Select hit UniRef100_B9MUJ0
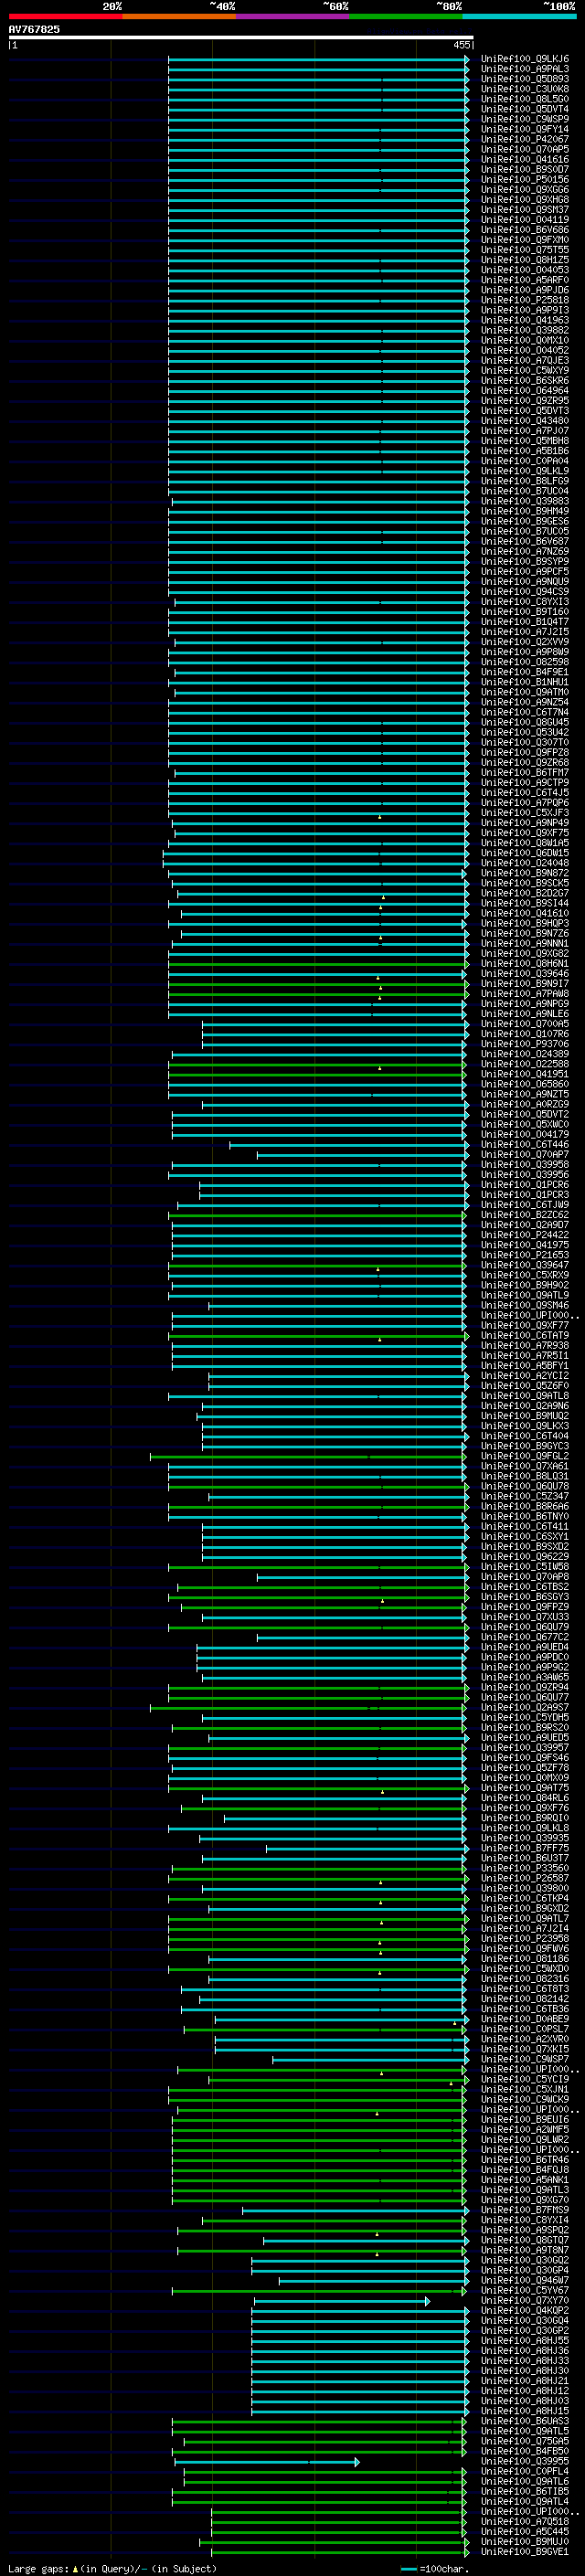 coord(524,2541)
